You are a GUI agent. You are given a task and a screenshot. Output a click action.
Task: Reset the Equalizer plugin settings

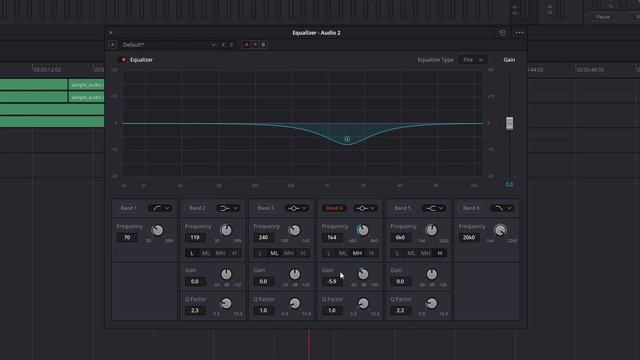(x=502, y=33)
